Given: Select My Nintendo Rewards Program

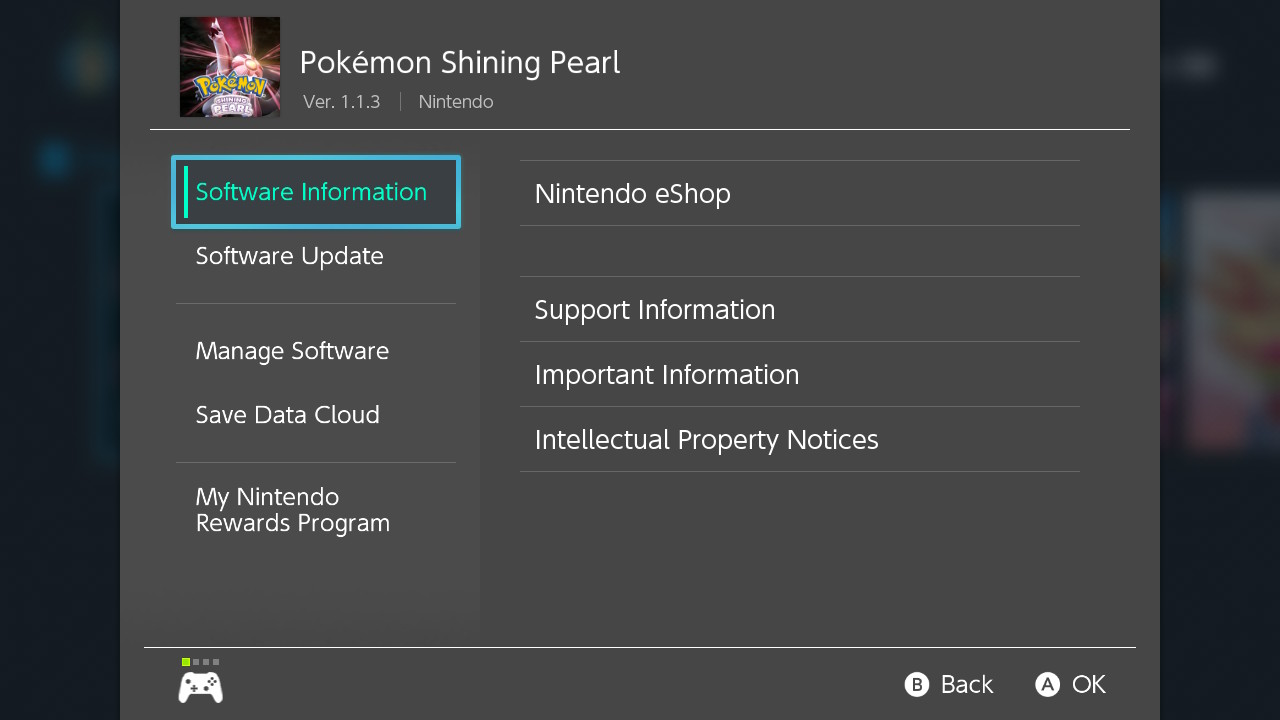Looking at the screenshot, I should click(316, 510).
